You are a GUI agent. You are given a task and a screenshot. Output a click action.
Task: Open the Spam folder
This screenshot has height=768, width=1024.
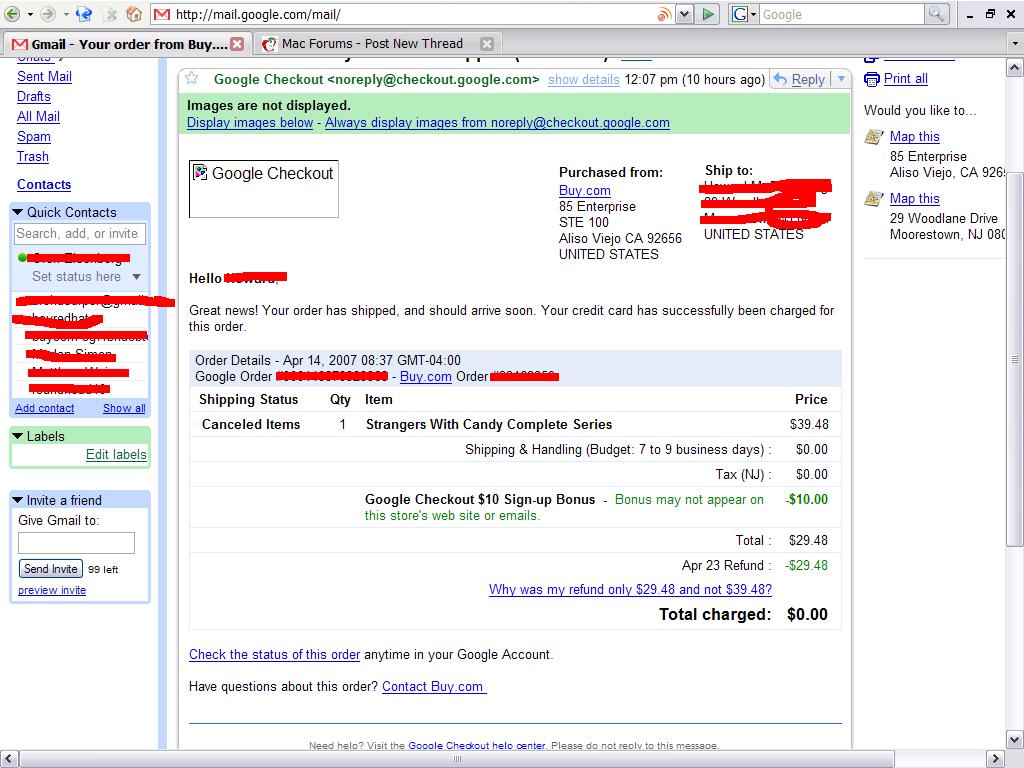tap(34, 136)
